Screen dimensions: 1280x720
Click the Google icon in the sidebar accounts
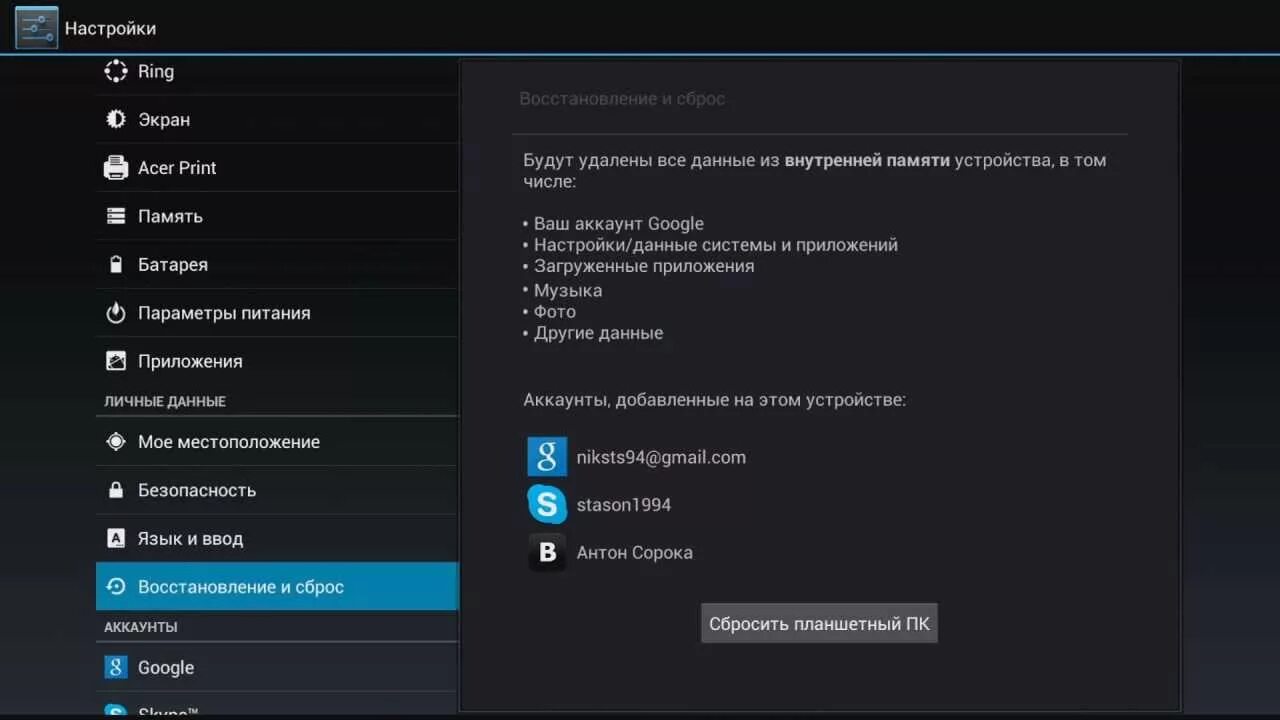coord(116,667)
